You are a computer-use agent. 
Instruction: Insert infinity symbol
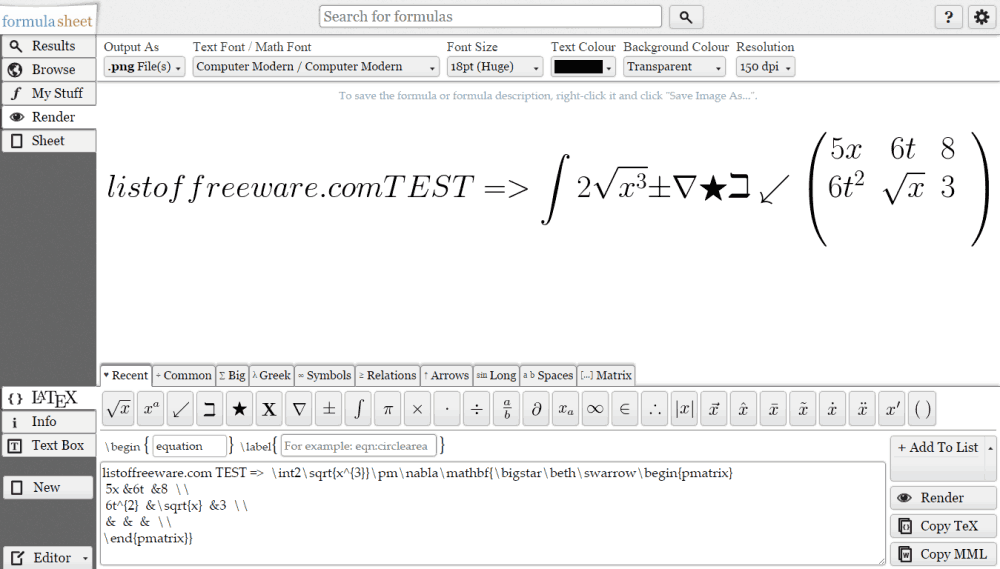[x=596, y=409]
